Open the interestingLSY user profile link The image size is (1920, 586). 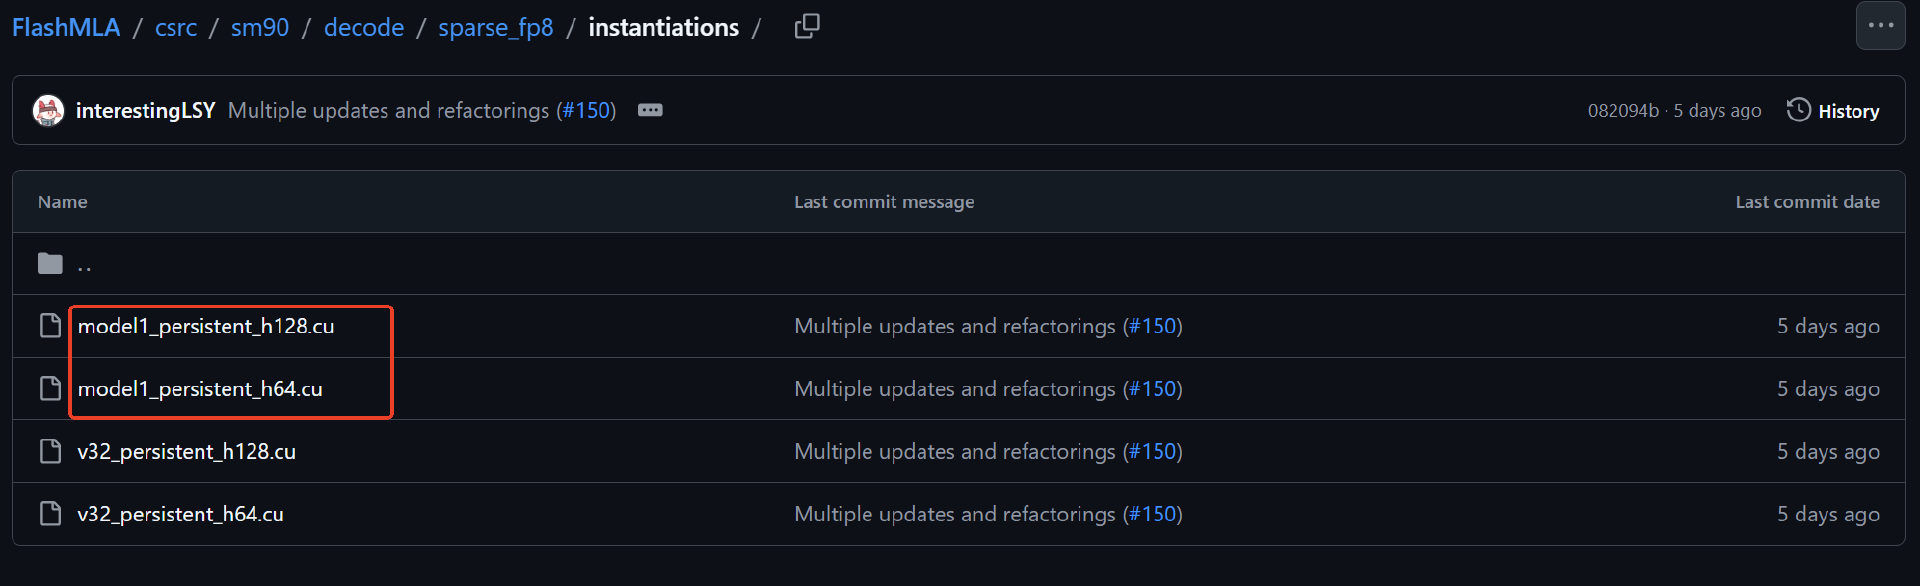[x=146, y=111]
